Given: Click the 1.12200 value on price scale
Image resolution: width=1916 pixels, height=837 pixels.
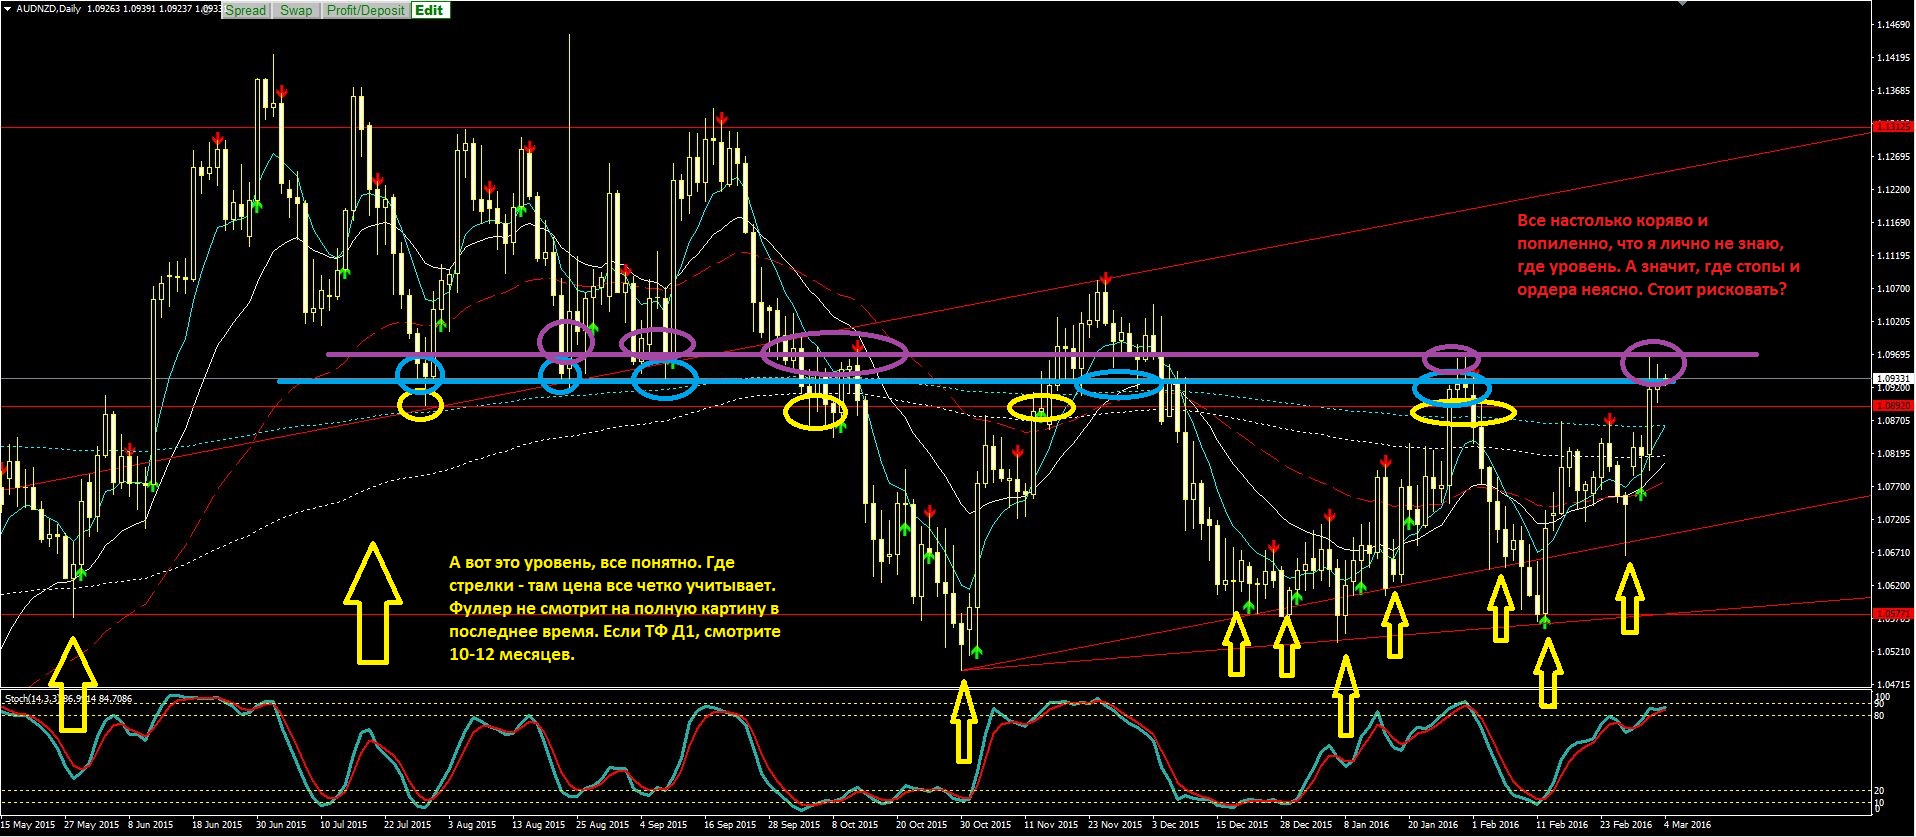Looking at the screenshot, I should tap(1894, 190).
